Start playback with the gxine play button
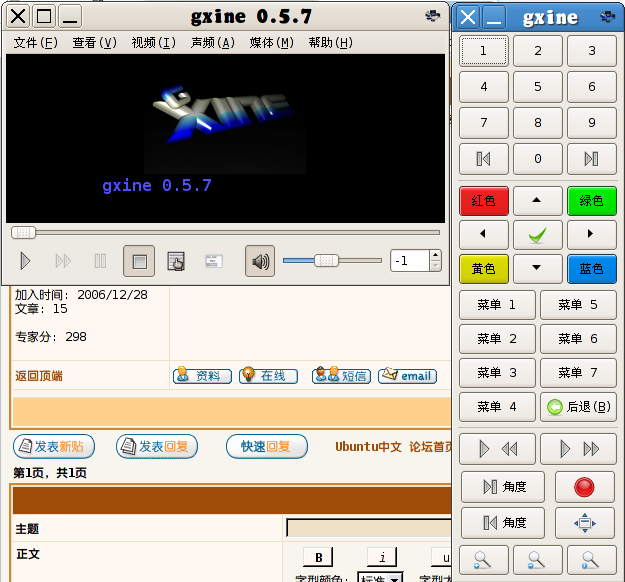Screen dimensions: 625x582 coord(25,262)
